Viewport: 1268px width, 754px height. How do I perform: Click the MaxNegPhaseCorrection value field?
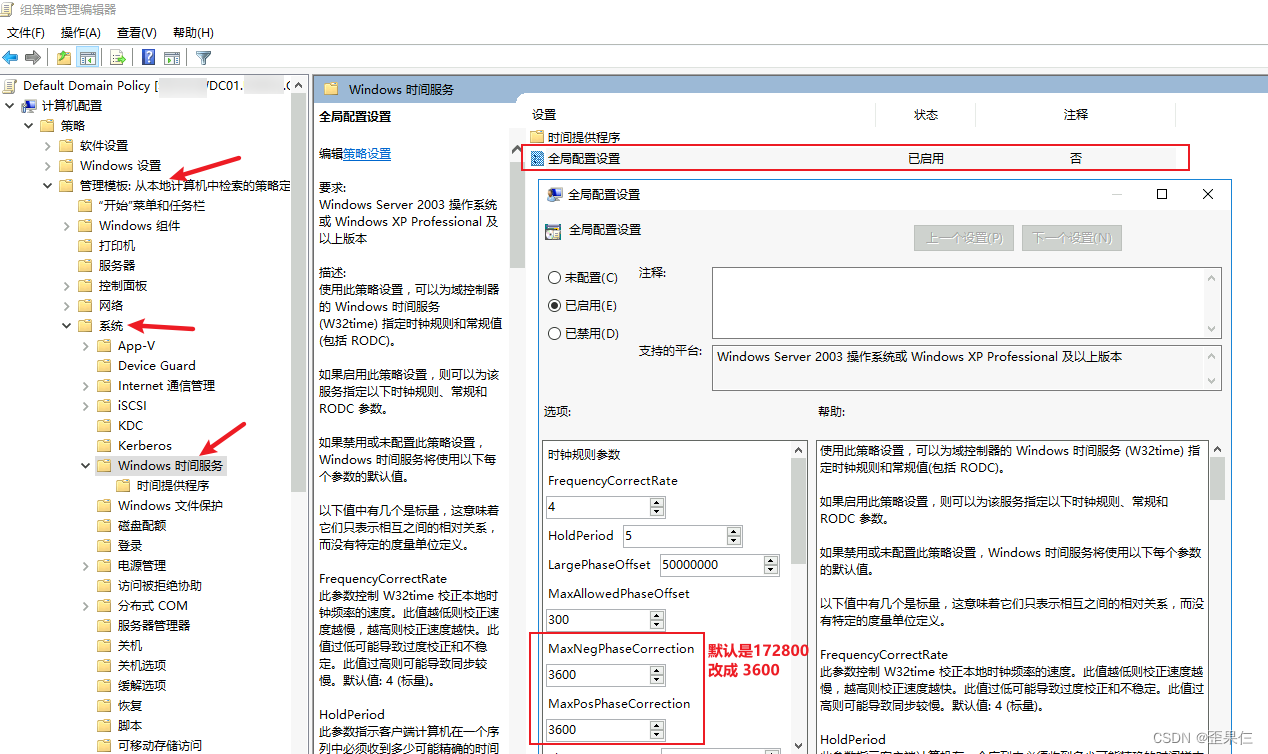(x=598, y=675)
